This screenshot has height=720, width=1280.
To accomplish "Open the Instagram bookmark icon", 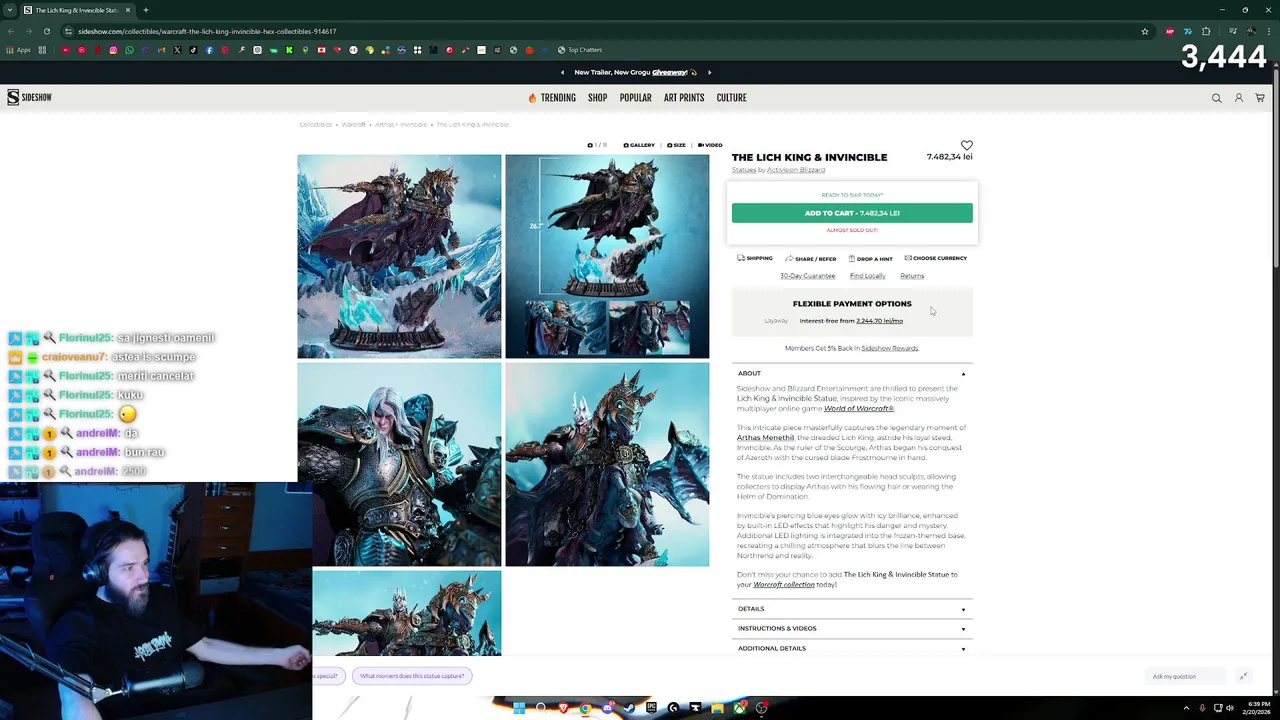I will (113, 50).
